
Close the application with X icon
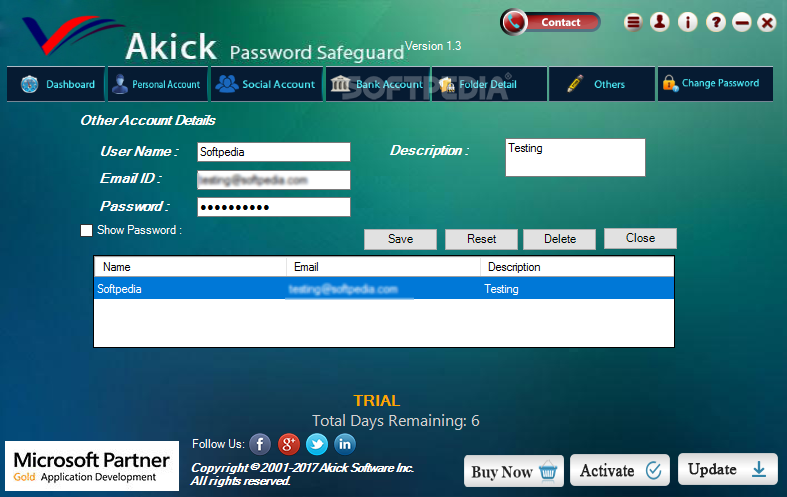767,22
